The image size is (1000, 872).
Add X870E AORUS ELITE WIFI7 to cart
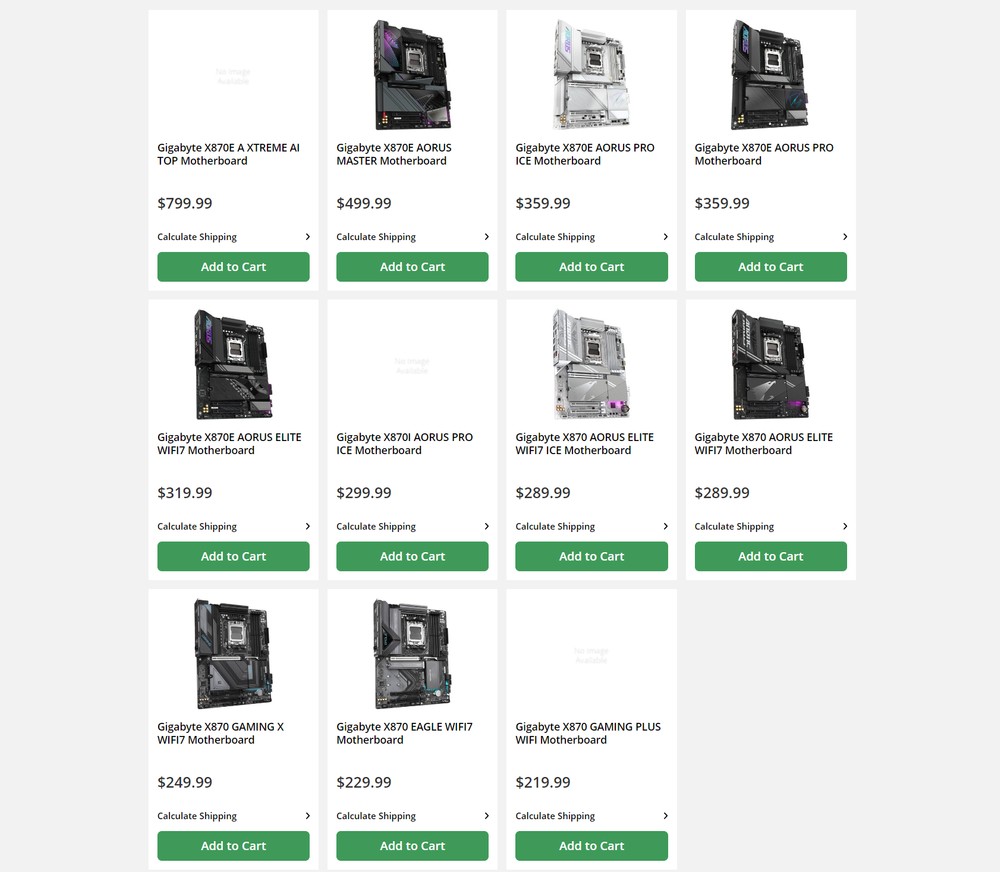(233, 556)
